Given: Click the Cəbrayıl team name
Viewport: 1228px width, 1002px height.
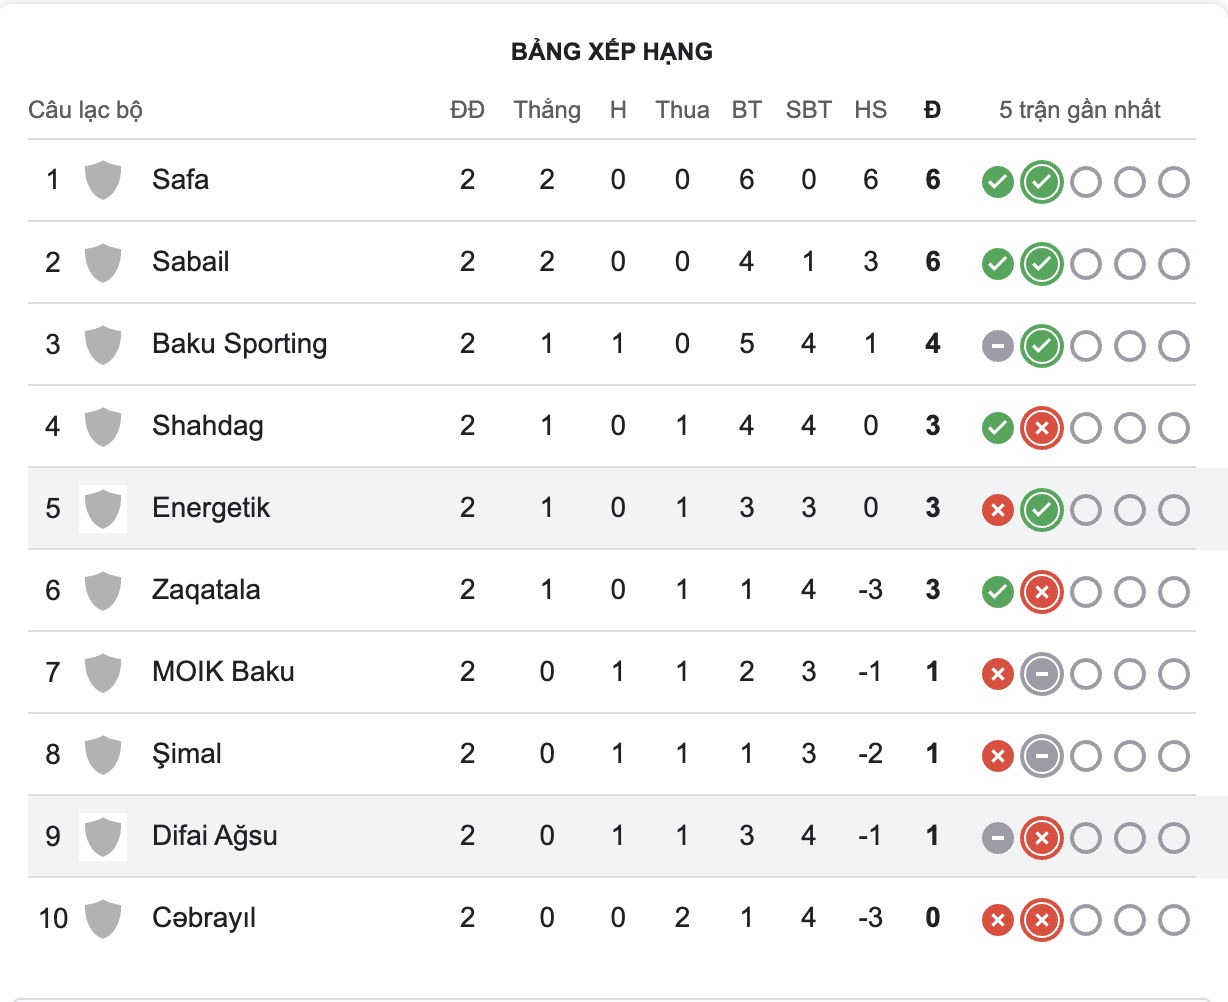Looking at the screenshot, I should pos(204,918).
